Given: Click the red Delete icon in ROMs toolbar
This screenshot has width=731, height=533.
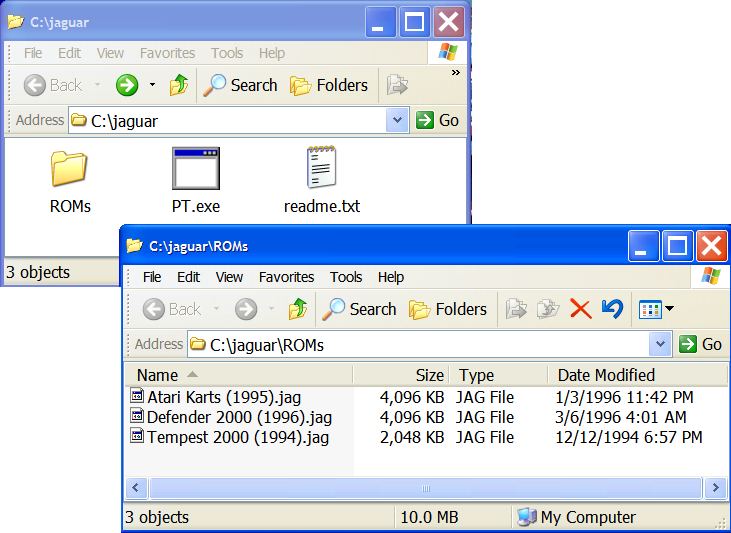Looking at the screenshot, I should pos(580,309).
